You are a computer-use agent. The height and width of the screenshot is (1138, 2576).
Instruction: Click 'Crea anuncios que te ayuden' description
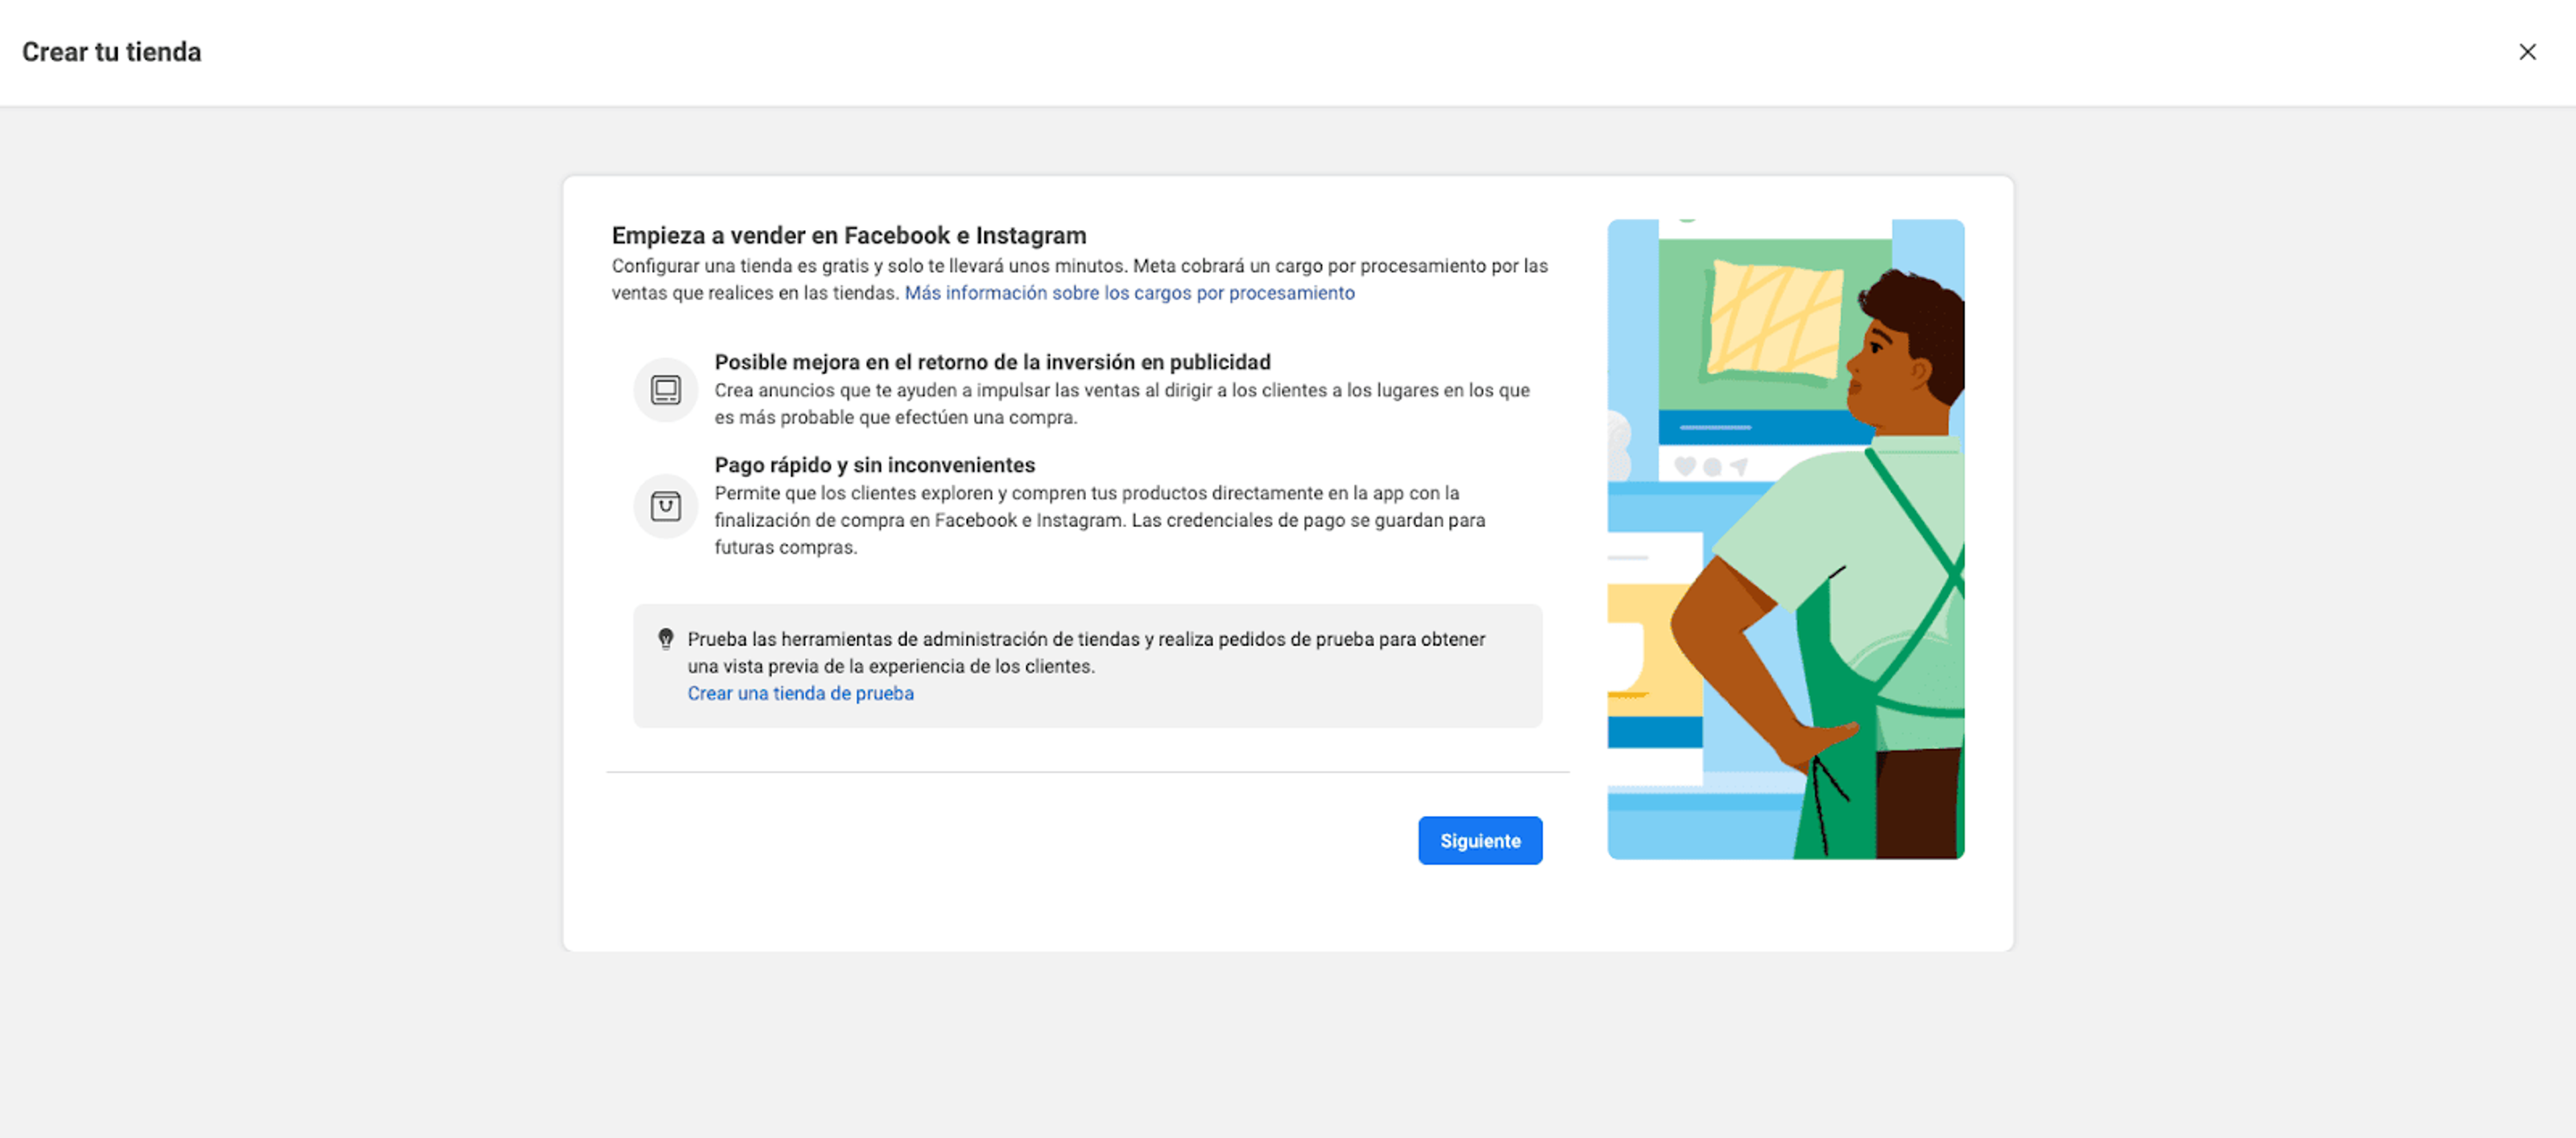(x=1122, y=404)
